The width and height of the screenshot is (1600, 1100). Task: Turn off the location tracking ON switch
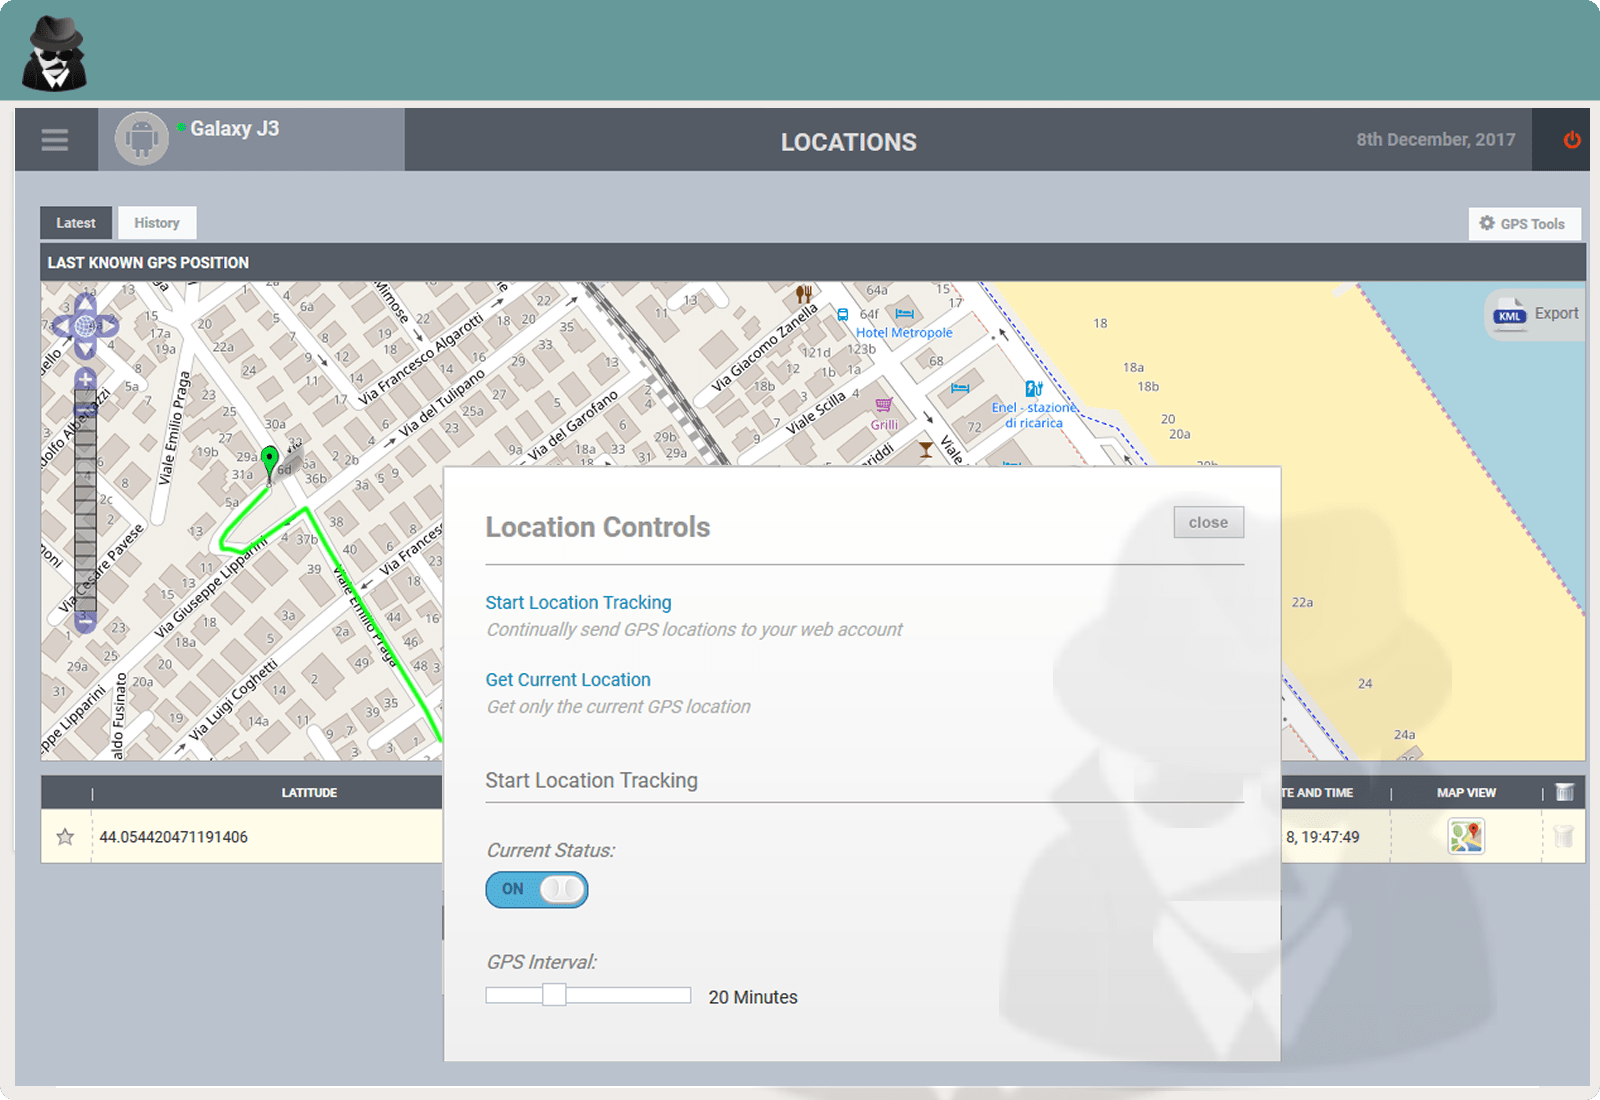537,889
